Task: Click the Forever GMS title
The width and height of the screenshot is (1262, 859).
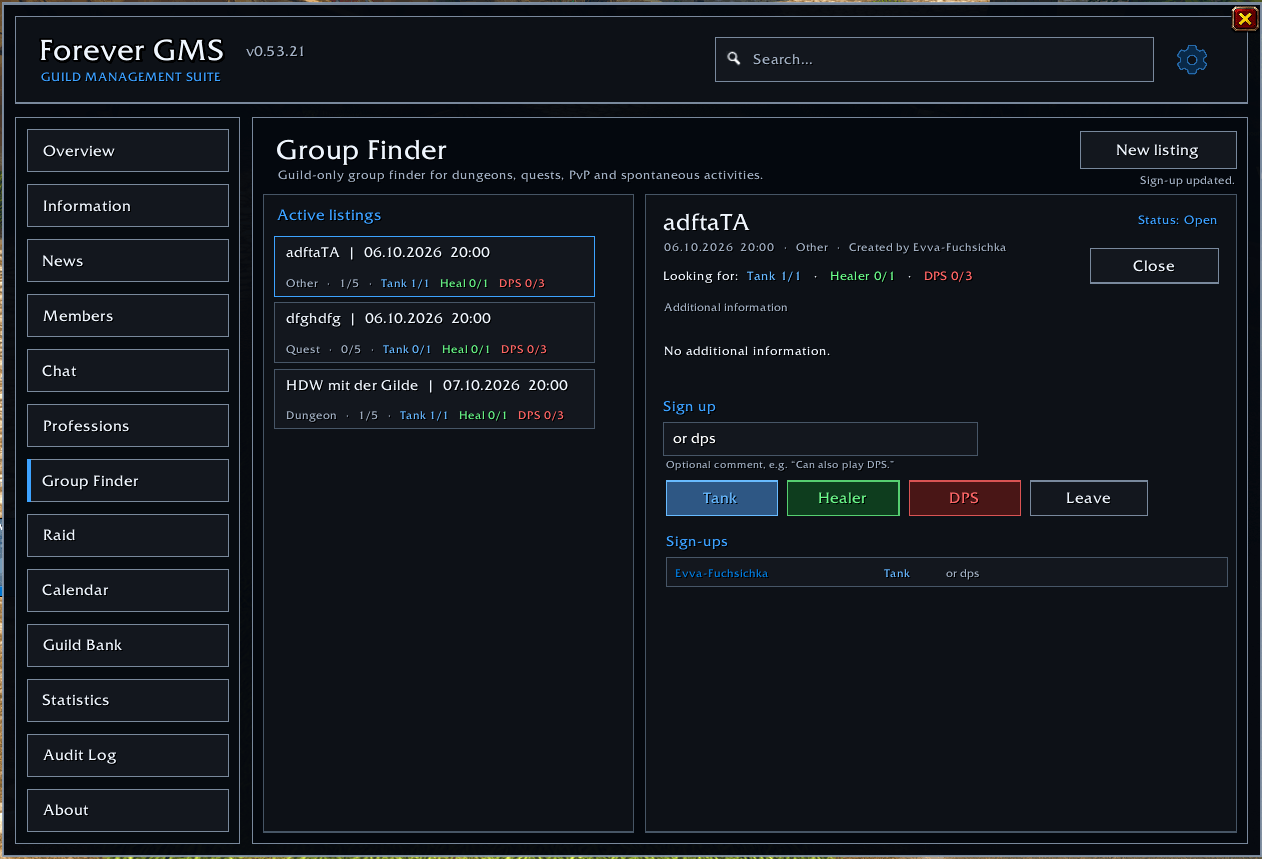Action: tap(131, 50)
